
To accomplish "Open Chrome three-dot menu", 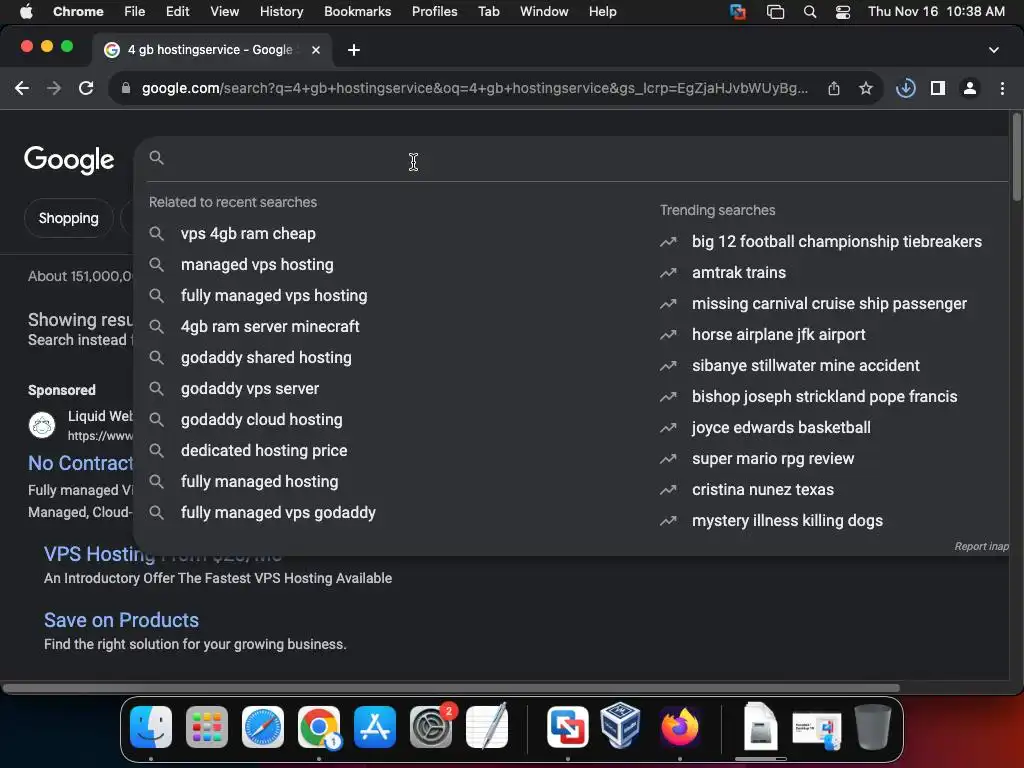I will click(1002, 88).
